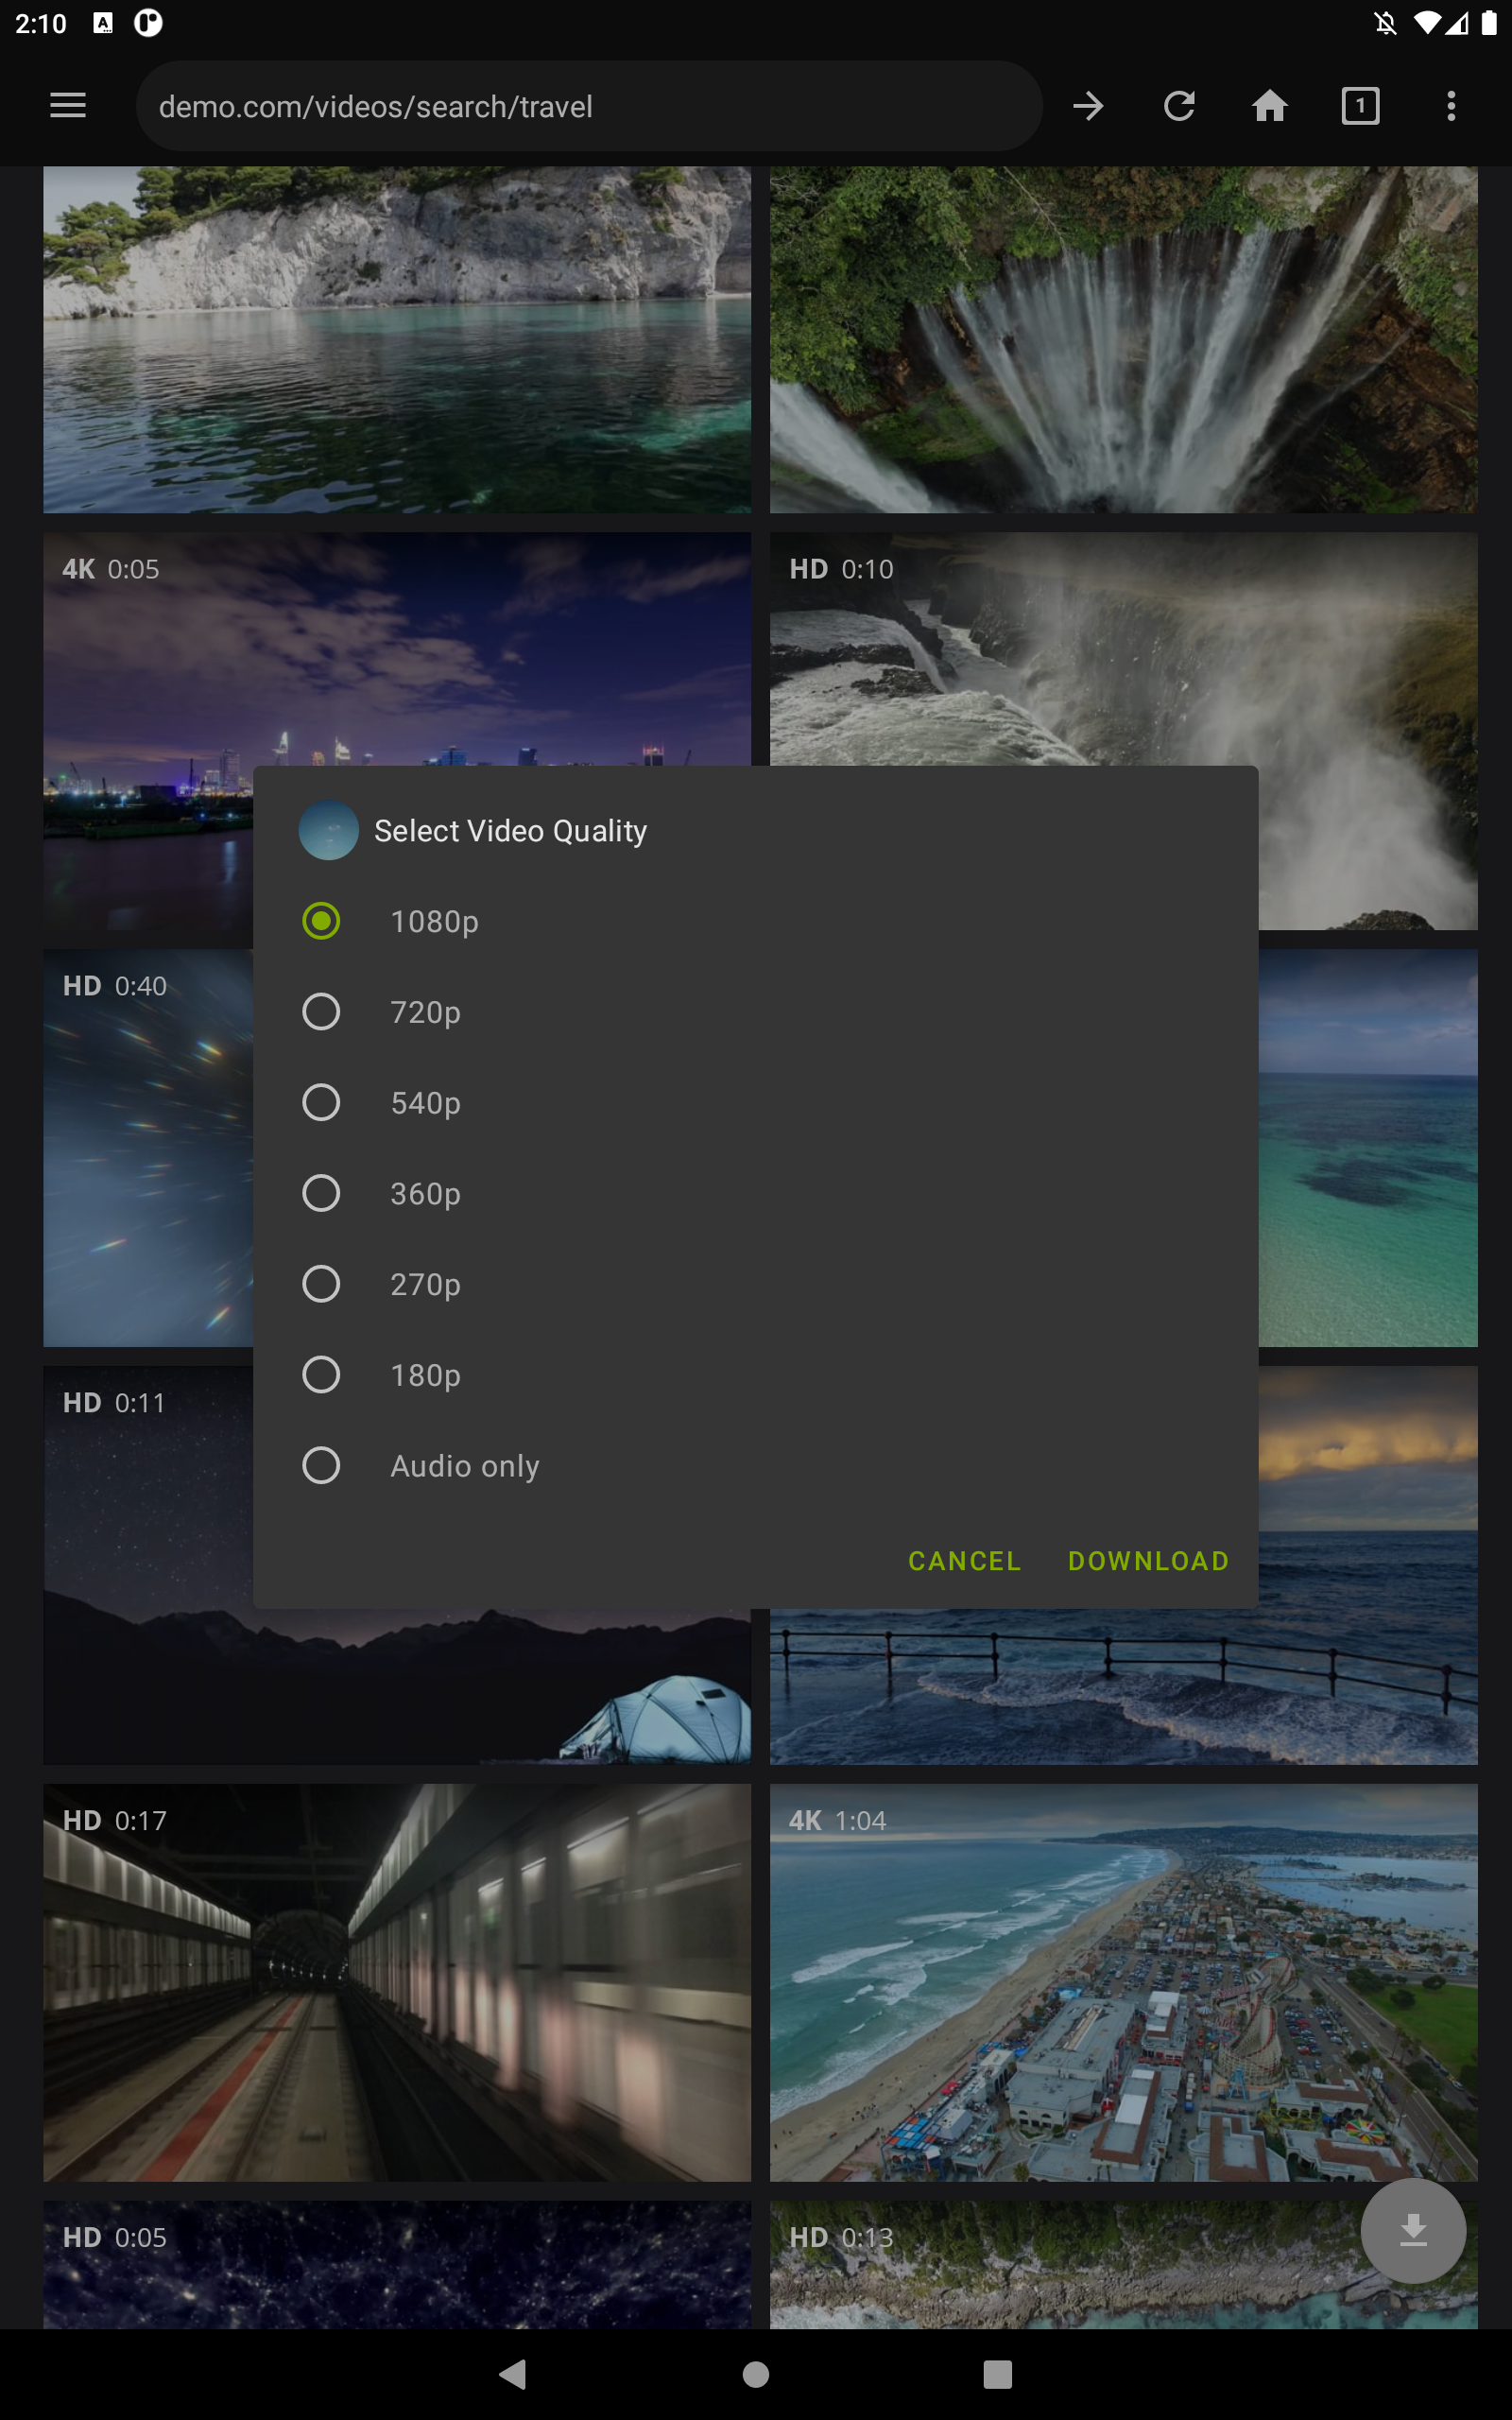Screen dimensions: 1512x2420
Task: Open the tabs counter showing 1
Action: [x=1360, y=106]
